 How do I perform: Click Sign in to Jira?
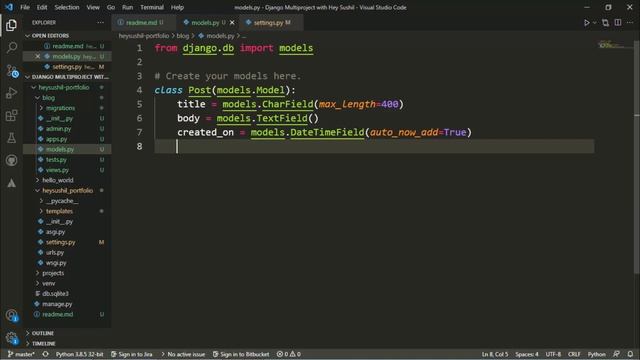pos(131,354)
